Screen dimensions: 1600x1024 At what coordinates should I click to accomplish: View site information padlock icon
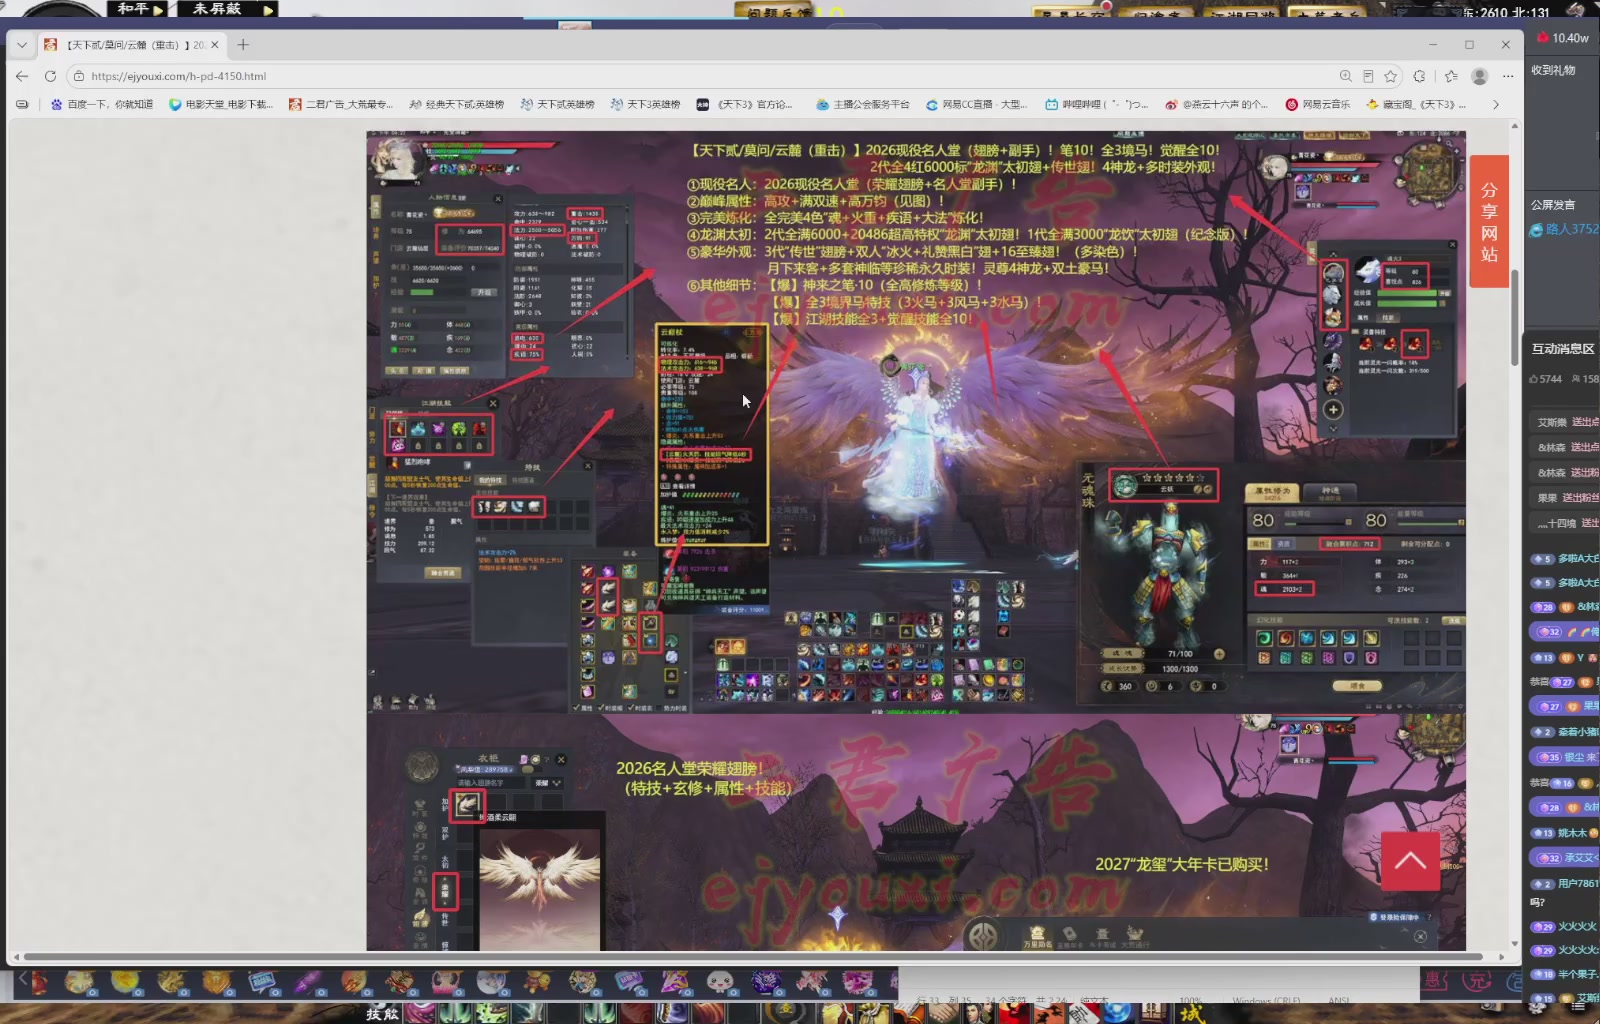coord(79,76)
